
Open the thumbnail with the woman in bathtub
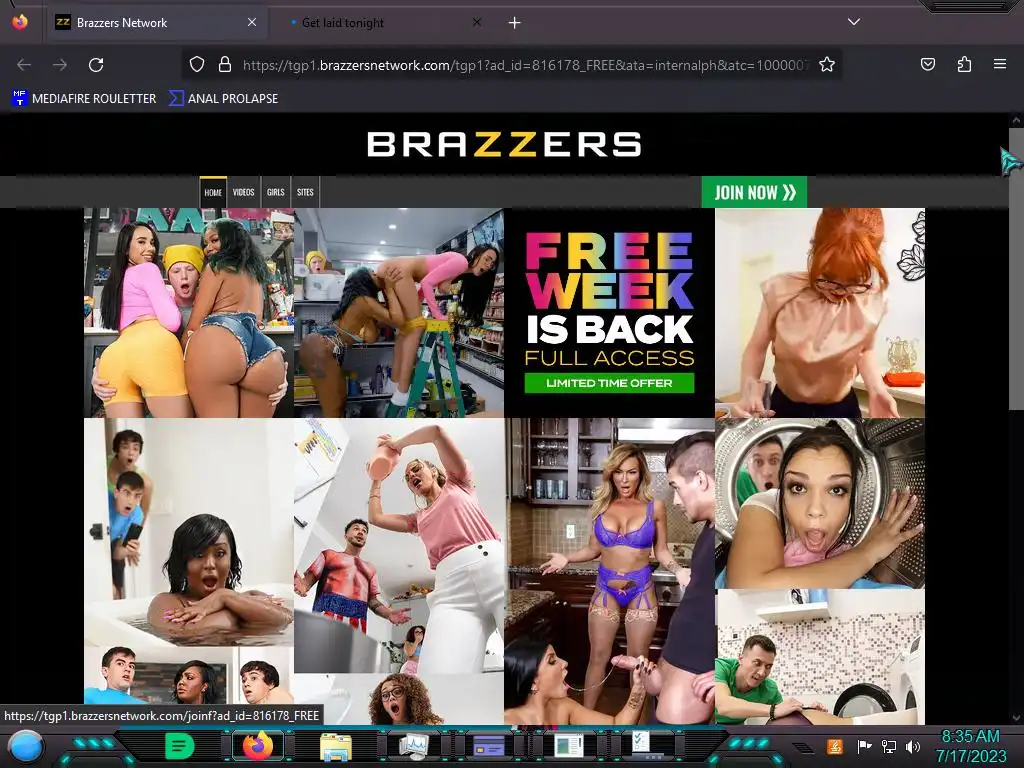click(189, 532)
